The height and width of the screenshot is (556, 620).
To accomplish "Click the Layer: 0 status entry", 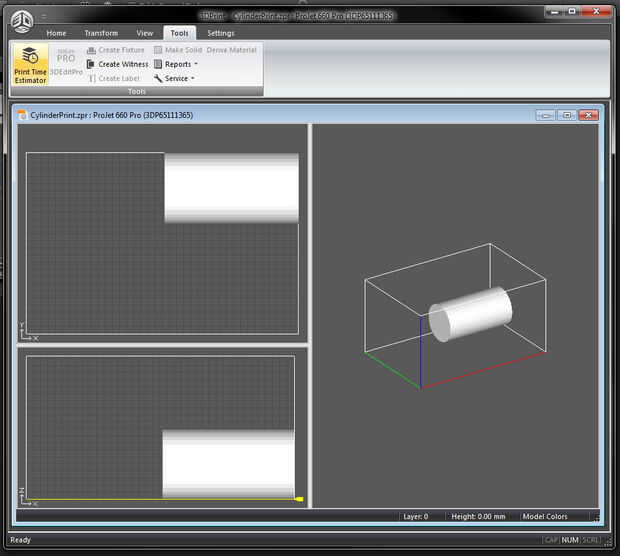I will pyautogui.click(x=416, y=516).
